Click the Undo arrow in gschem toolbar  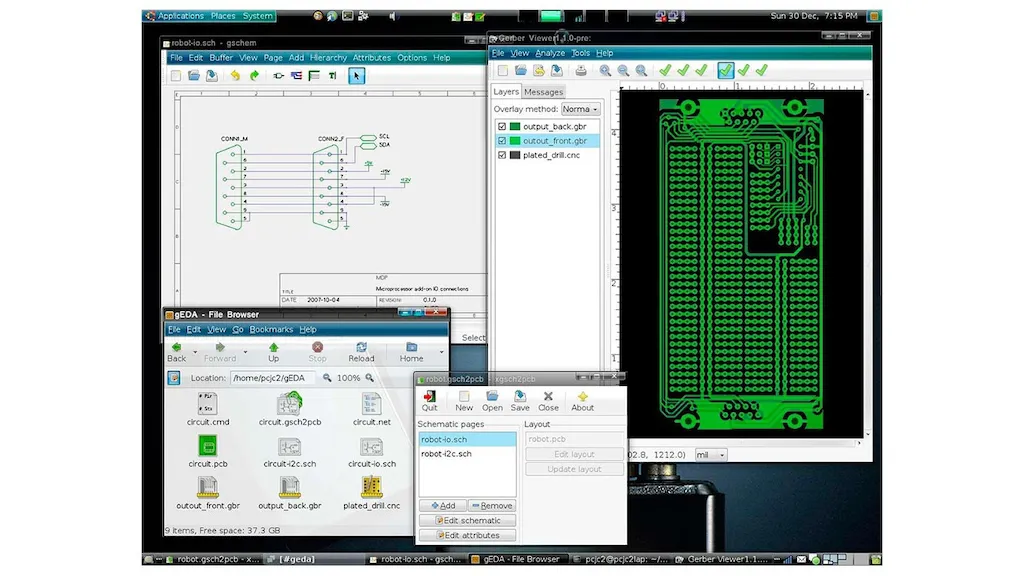click(x=235, y=76)
